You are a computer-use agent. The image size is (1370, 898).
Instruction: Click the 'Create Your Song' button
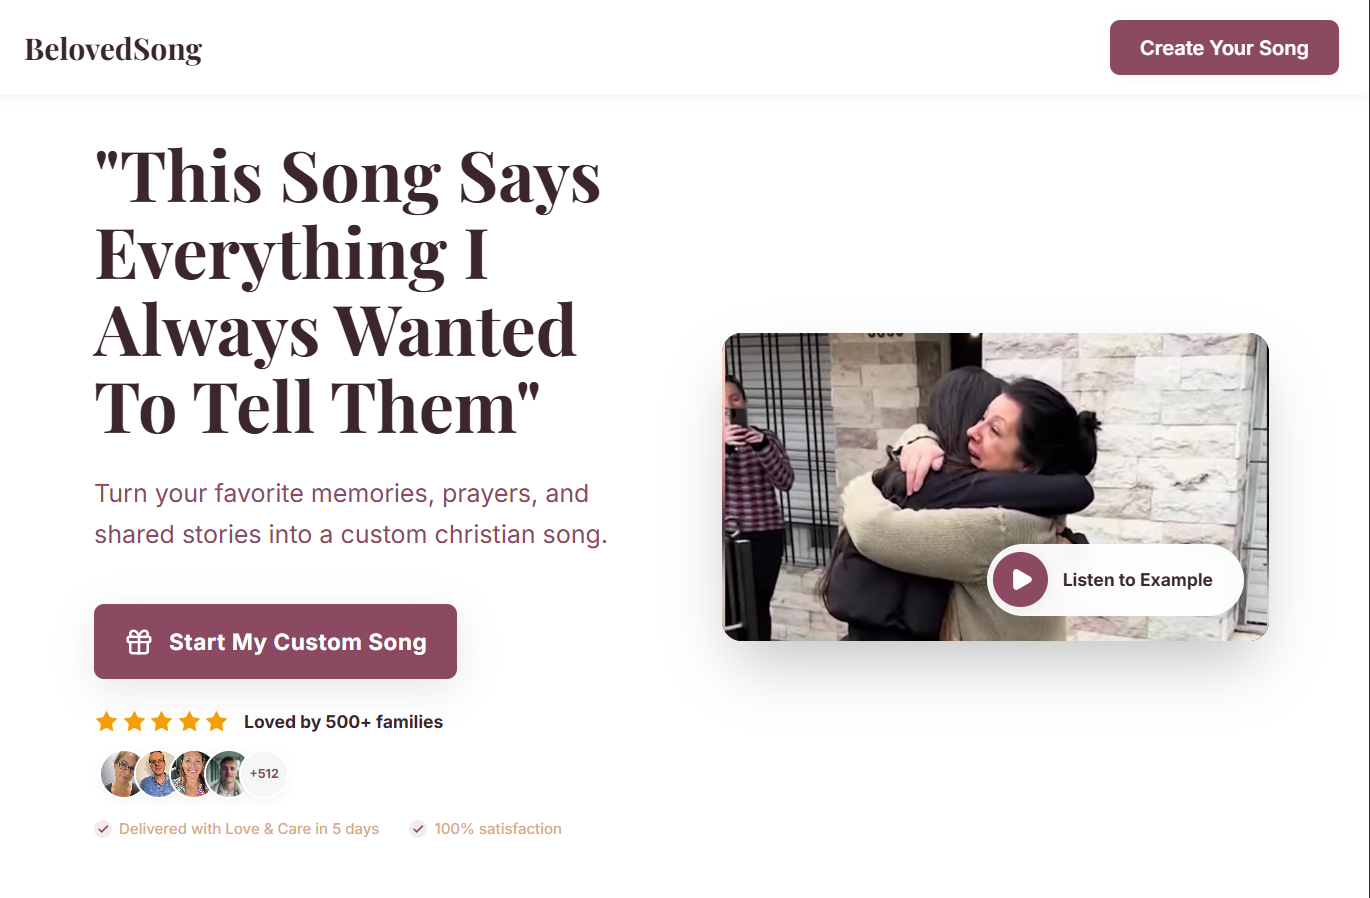click(1224, 47)
